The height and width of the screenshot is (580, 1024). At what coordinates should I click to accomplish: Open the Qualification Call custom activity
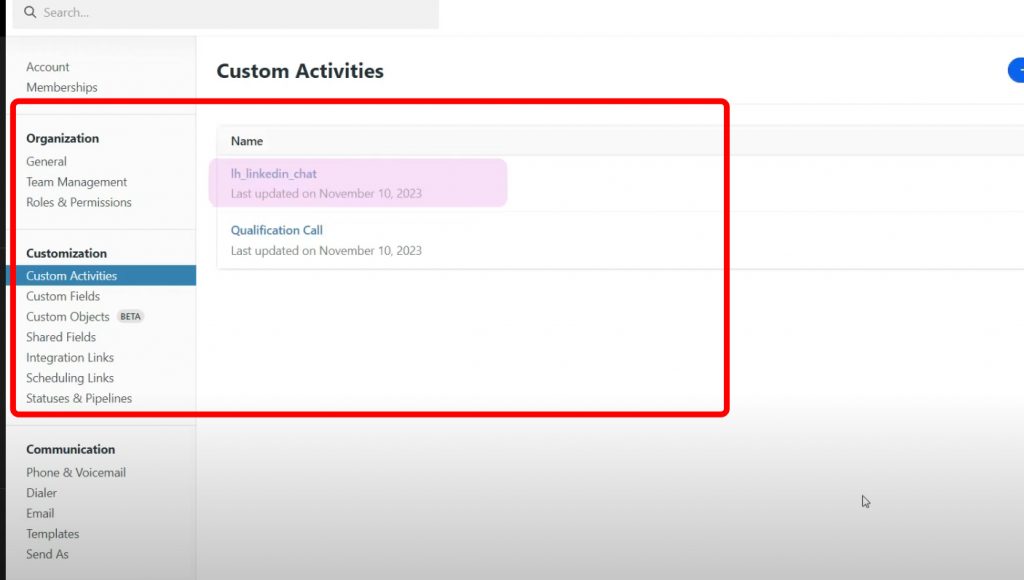[277, 229]
